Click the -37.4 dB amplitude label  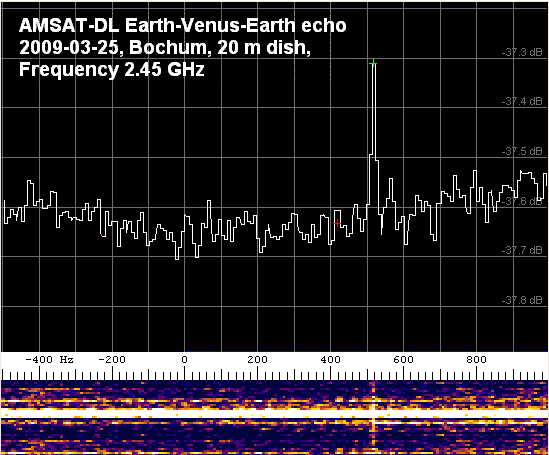tap(522, 102)
